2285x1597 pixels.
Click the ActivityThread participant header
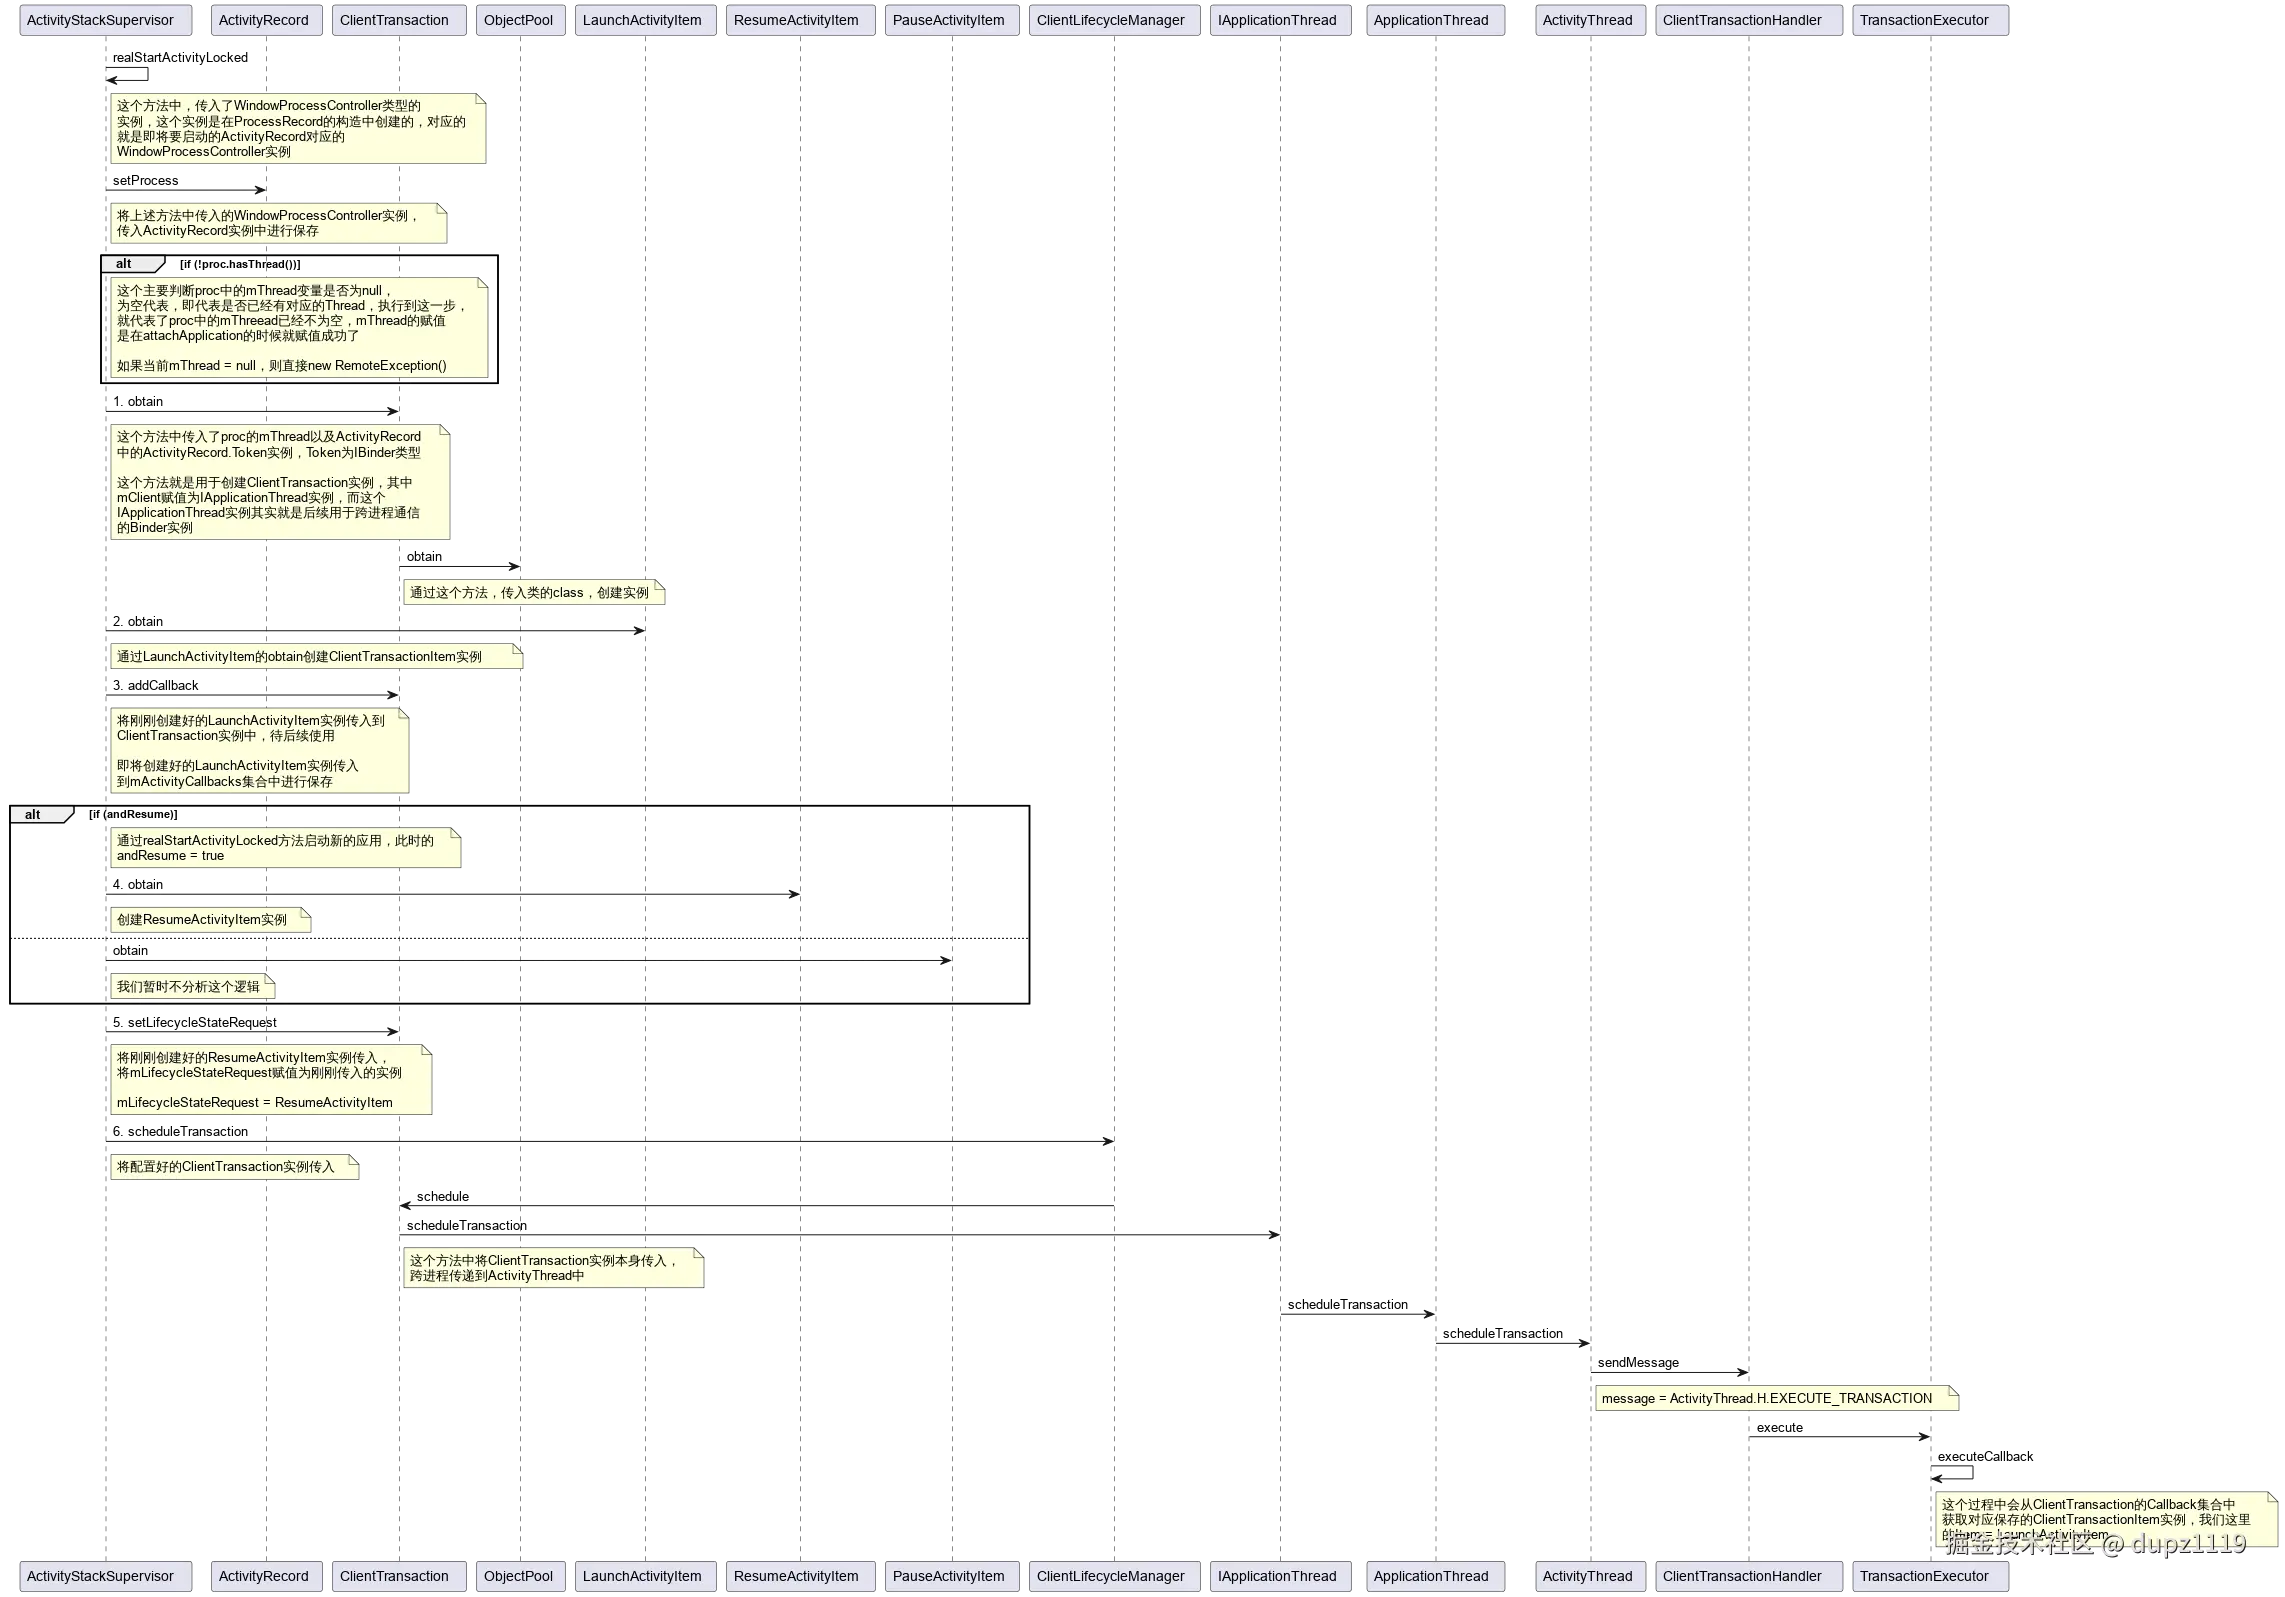pyautogui.click(x=1588, y=19)
